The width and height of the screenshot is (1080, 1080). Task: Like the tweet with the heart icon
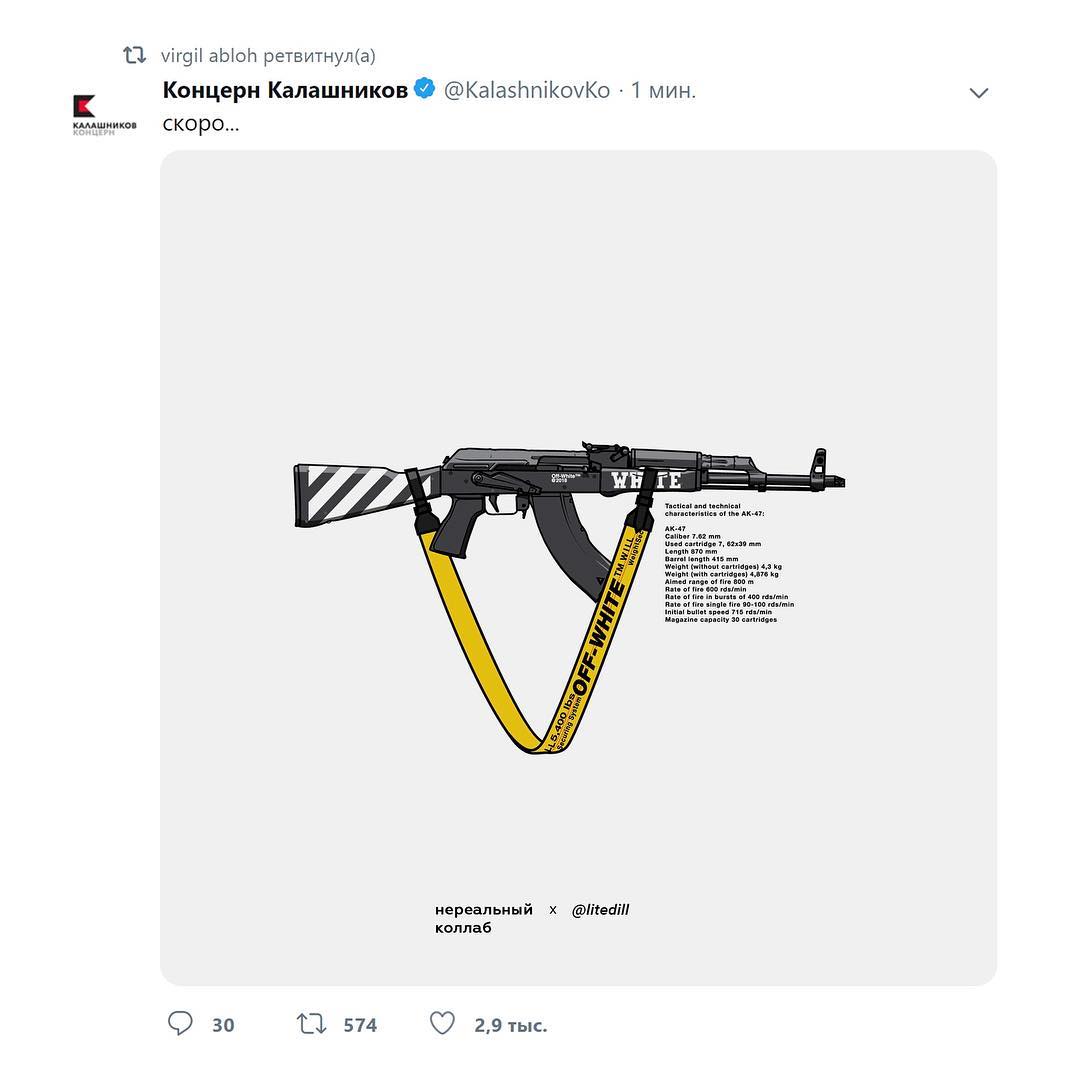pyautogui.click(x=442, y=1024)
